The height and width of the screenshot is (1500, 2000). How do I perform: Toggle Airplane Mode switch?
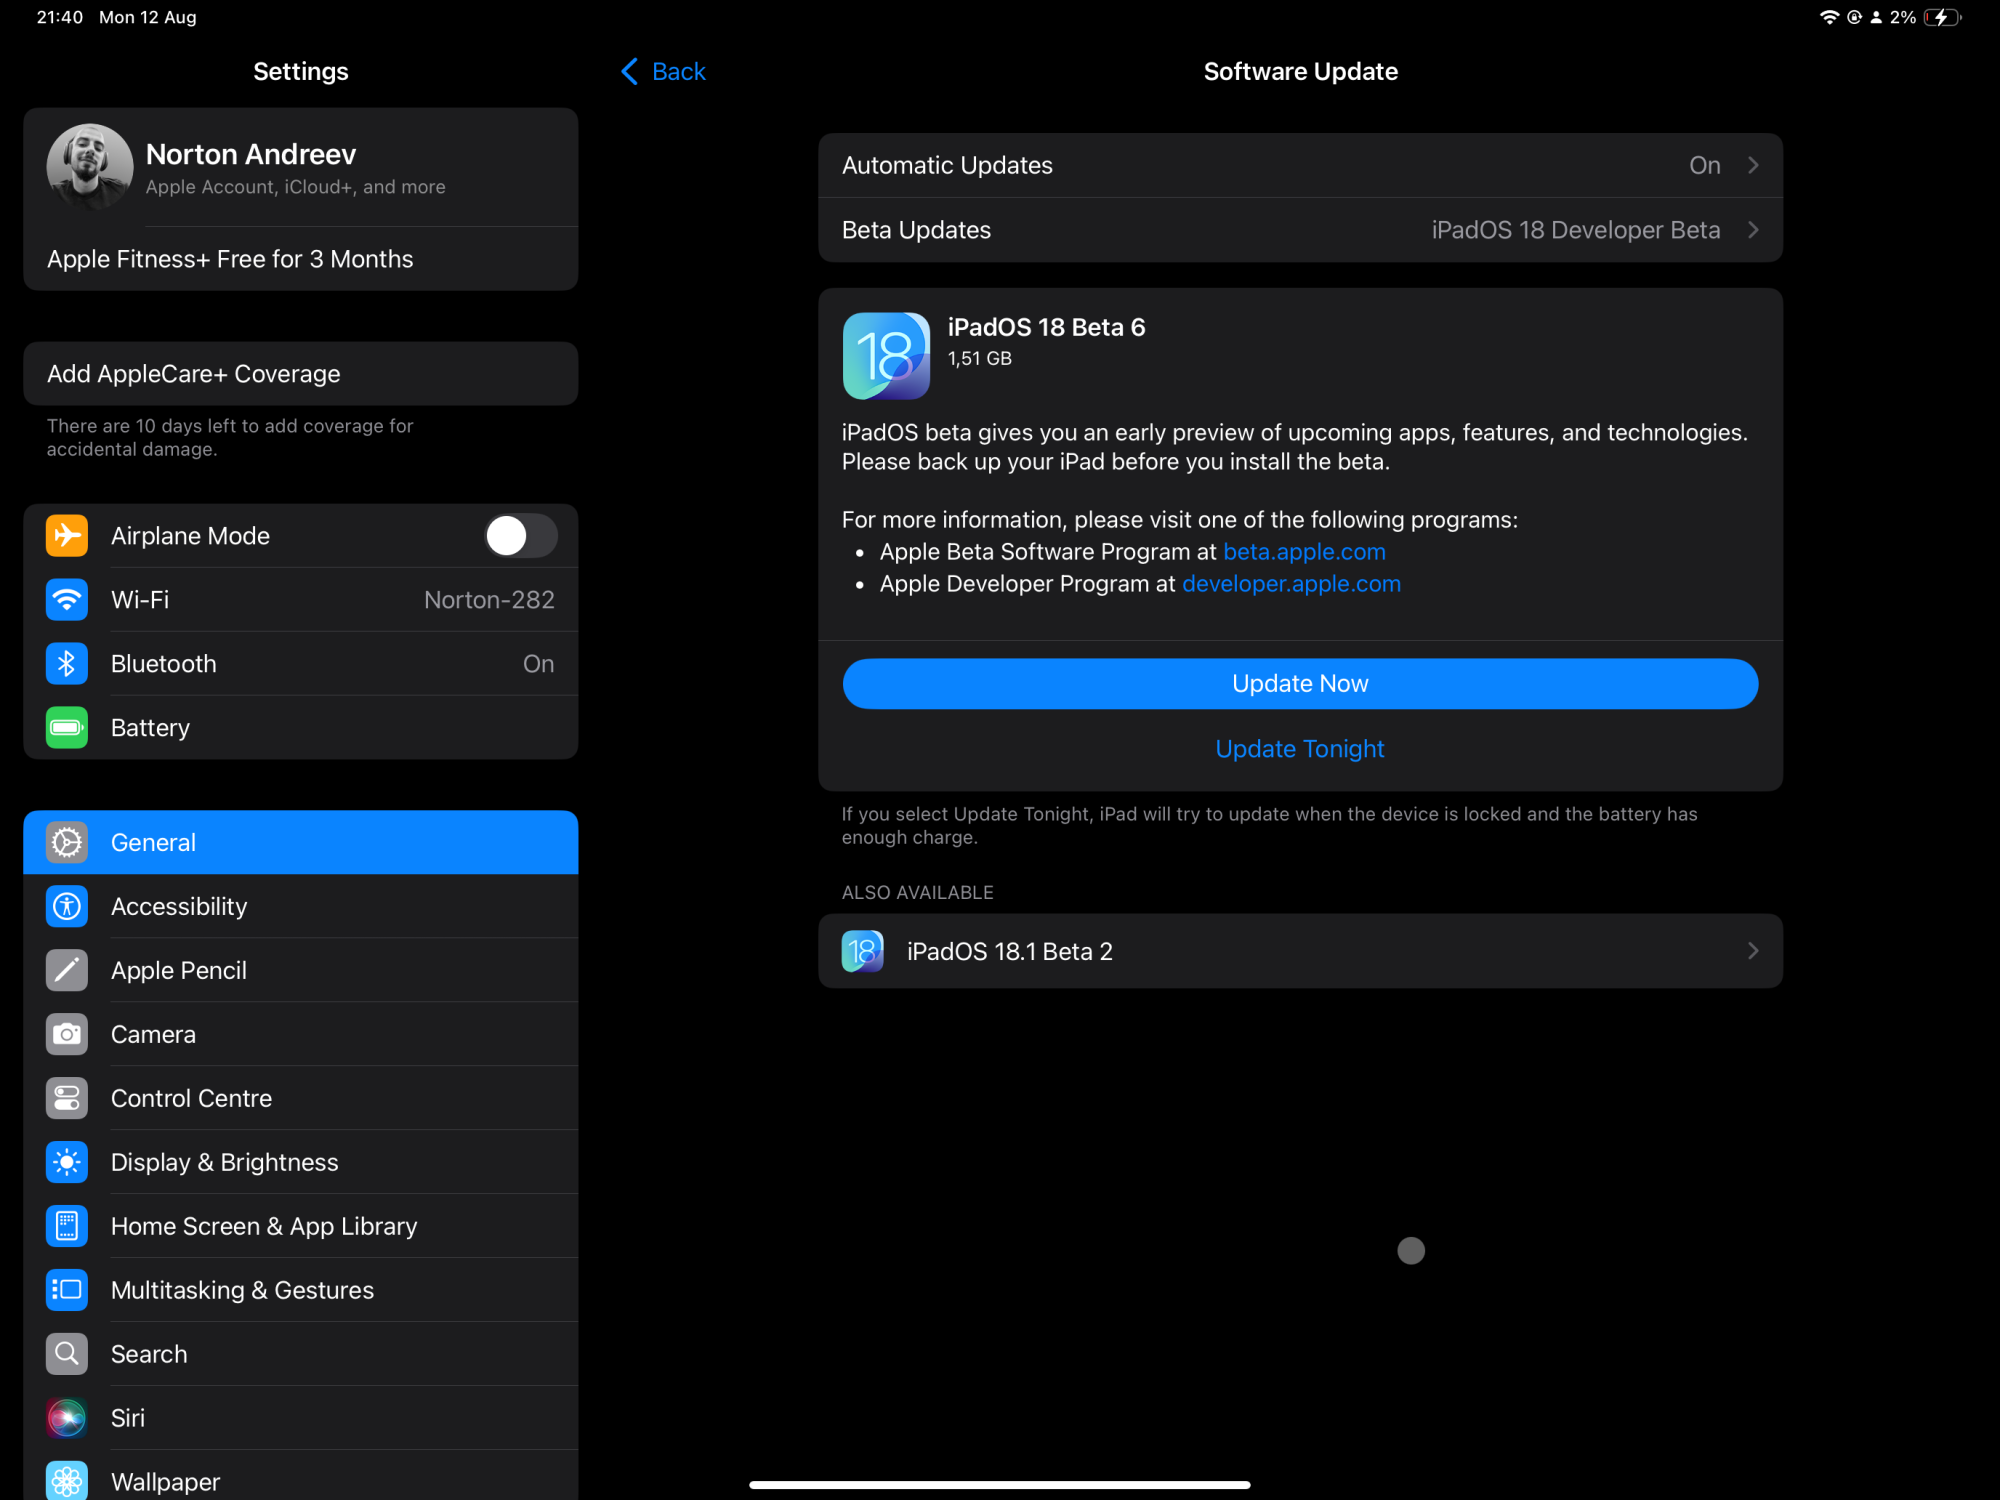tap(521, 536)
